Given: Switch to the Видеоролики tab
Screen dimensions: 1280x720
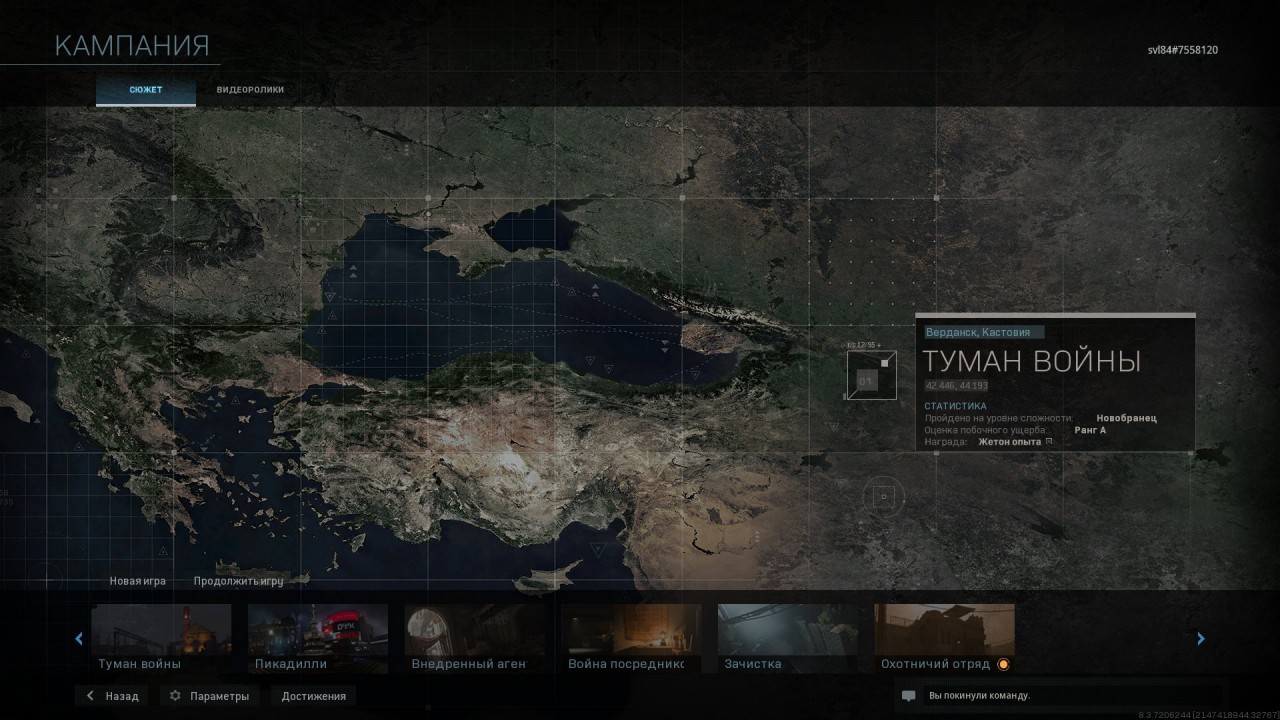Looking at the screenshot, I should (x=250, y=90).
